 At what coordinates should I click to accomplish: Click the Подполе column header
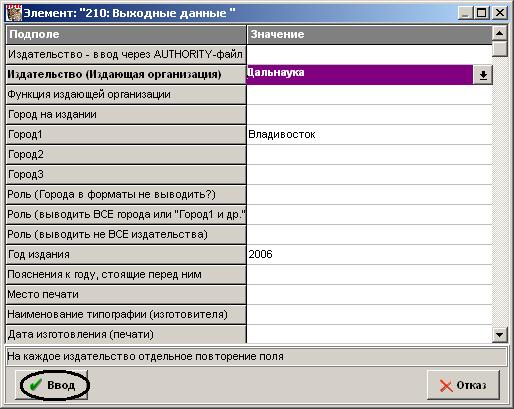[126, 35]
